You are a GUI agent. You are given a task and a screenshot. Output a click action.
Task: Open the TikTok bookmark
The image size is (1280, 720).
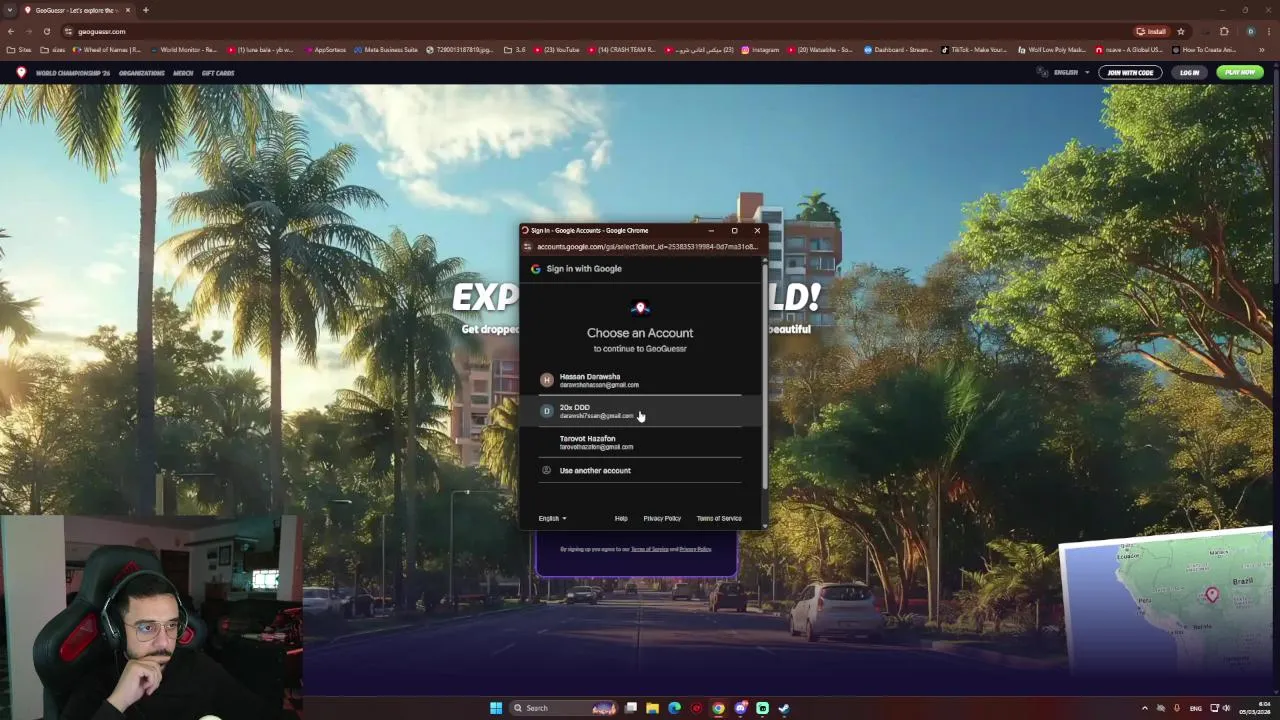(x=974, y=49)
